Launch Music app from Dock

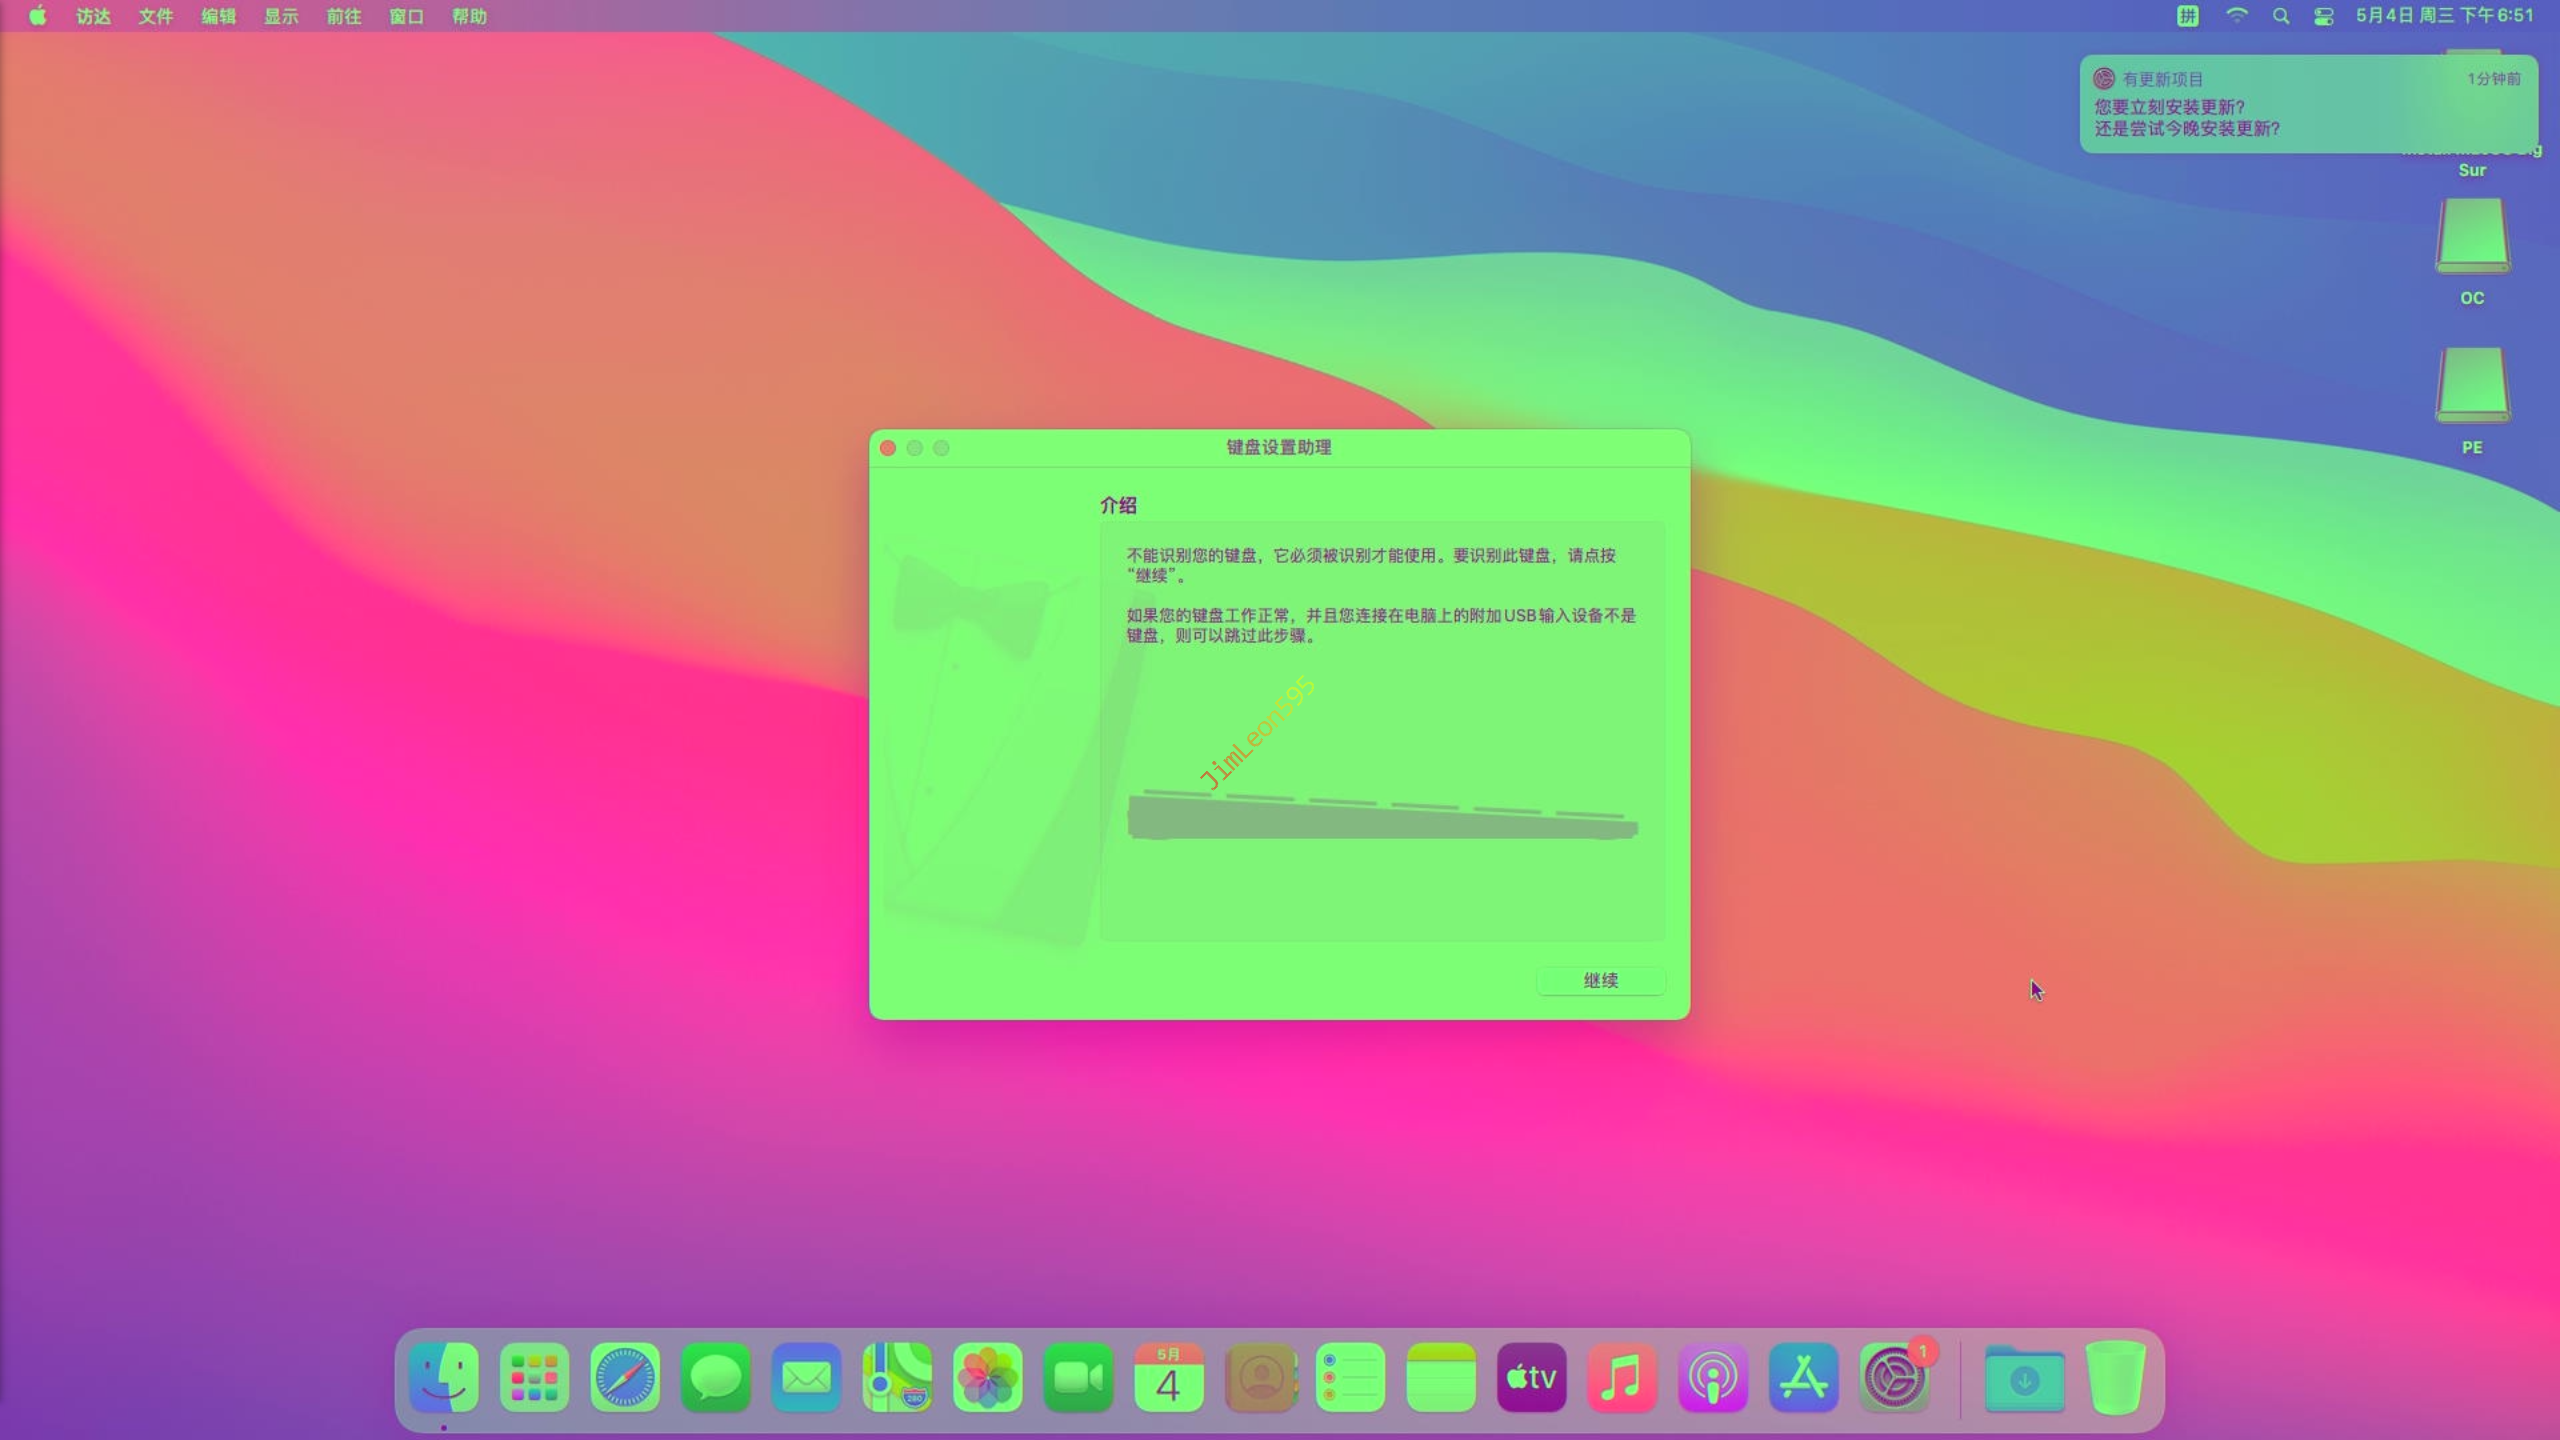1622,1377
